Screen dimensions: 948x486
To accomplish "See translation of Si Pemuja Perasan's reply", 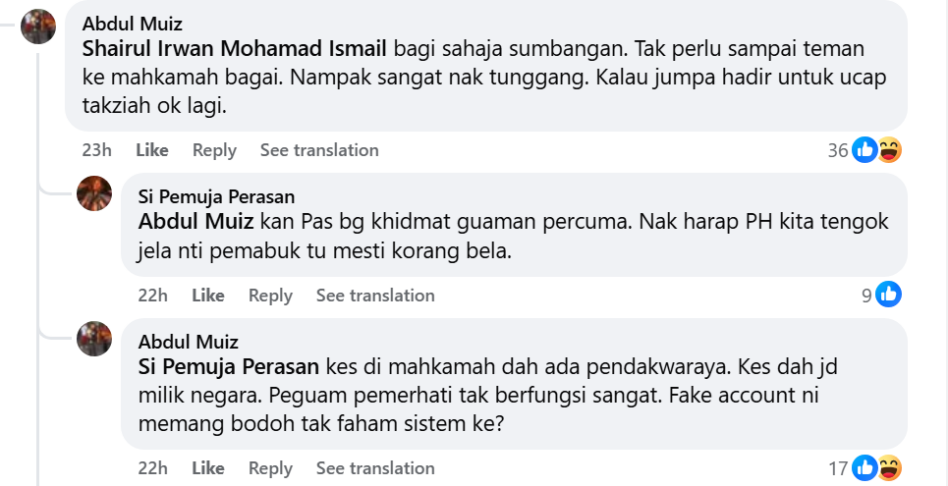I will 375,295.
